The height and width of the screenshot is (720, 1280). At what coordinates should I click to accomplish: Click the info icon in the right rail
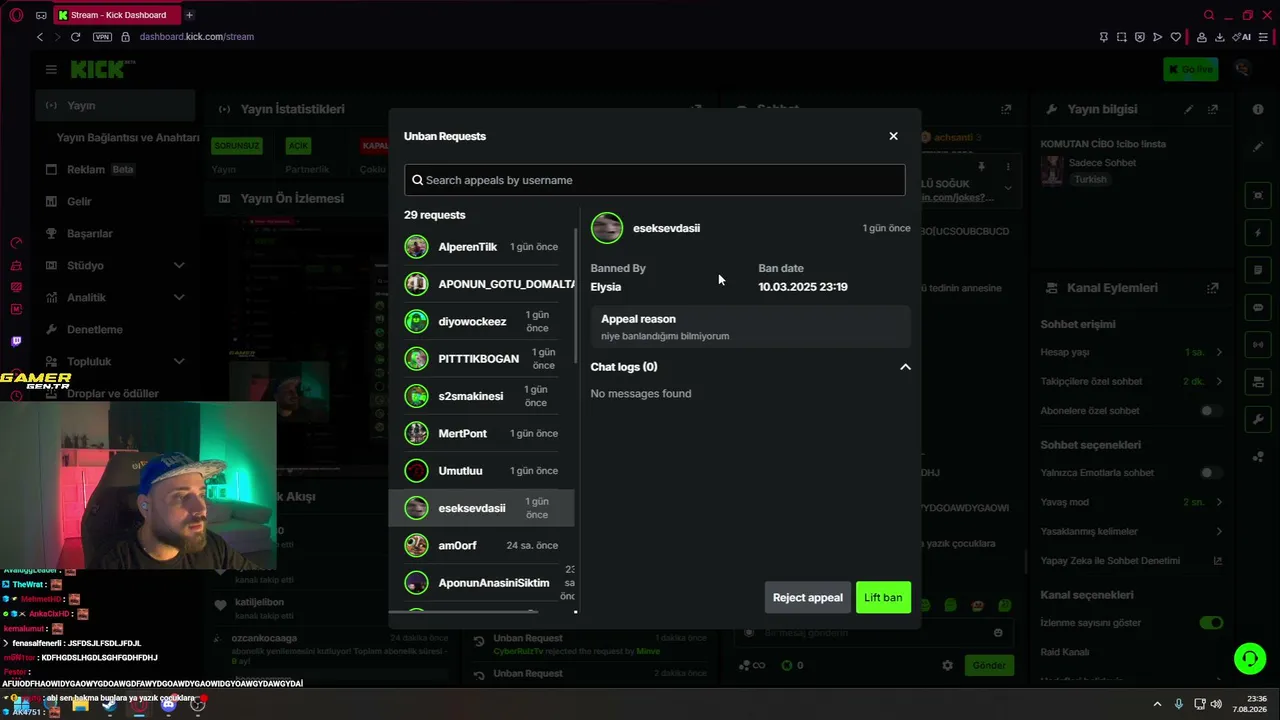coord(1258,109)
